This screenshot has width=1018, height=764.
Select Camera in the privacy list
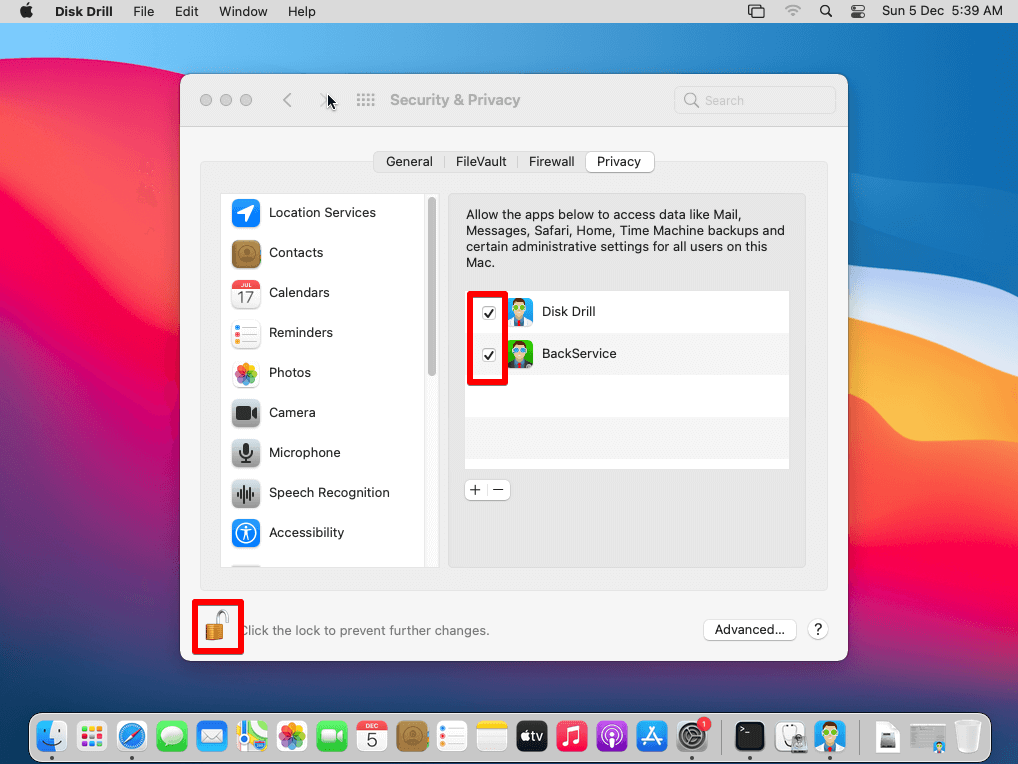click(322, 413)
